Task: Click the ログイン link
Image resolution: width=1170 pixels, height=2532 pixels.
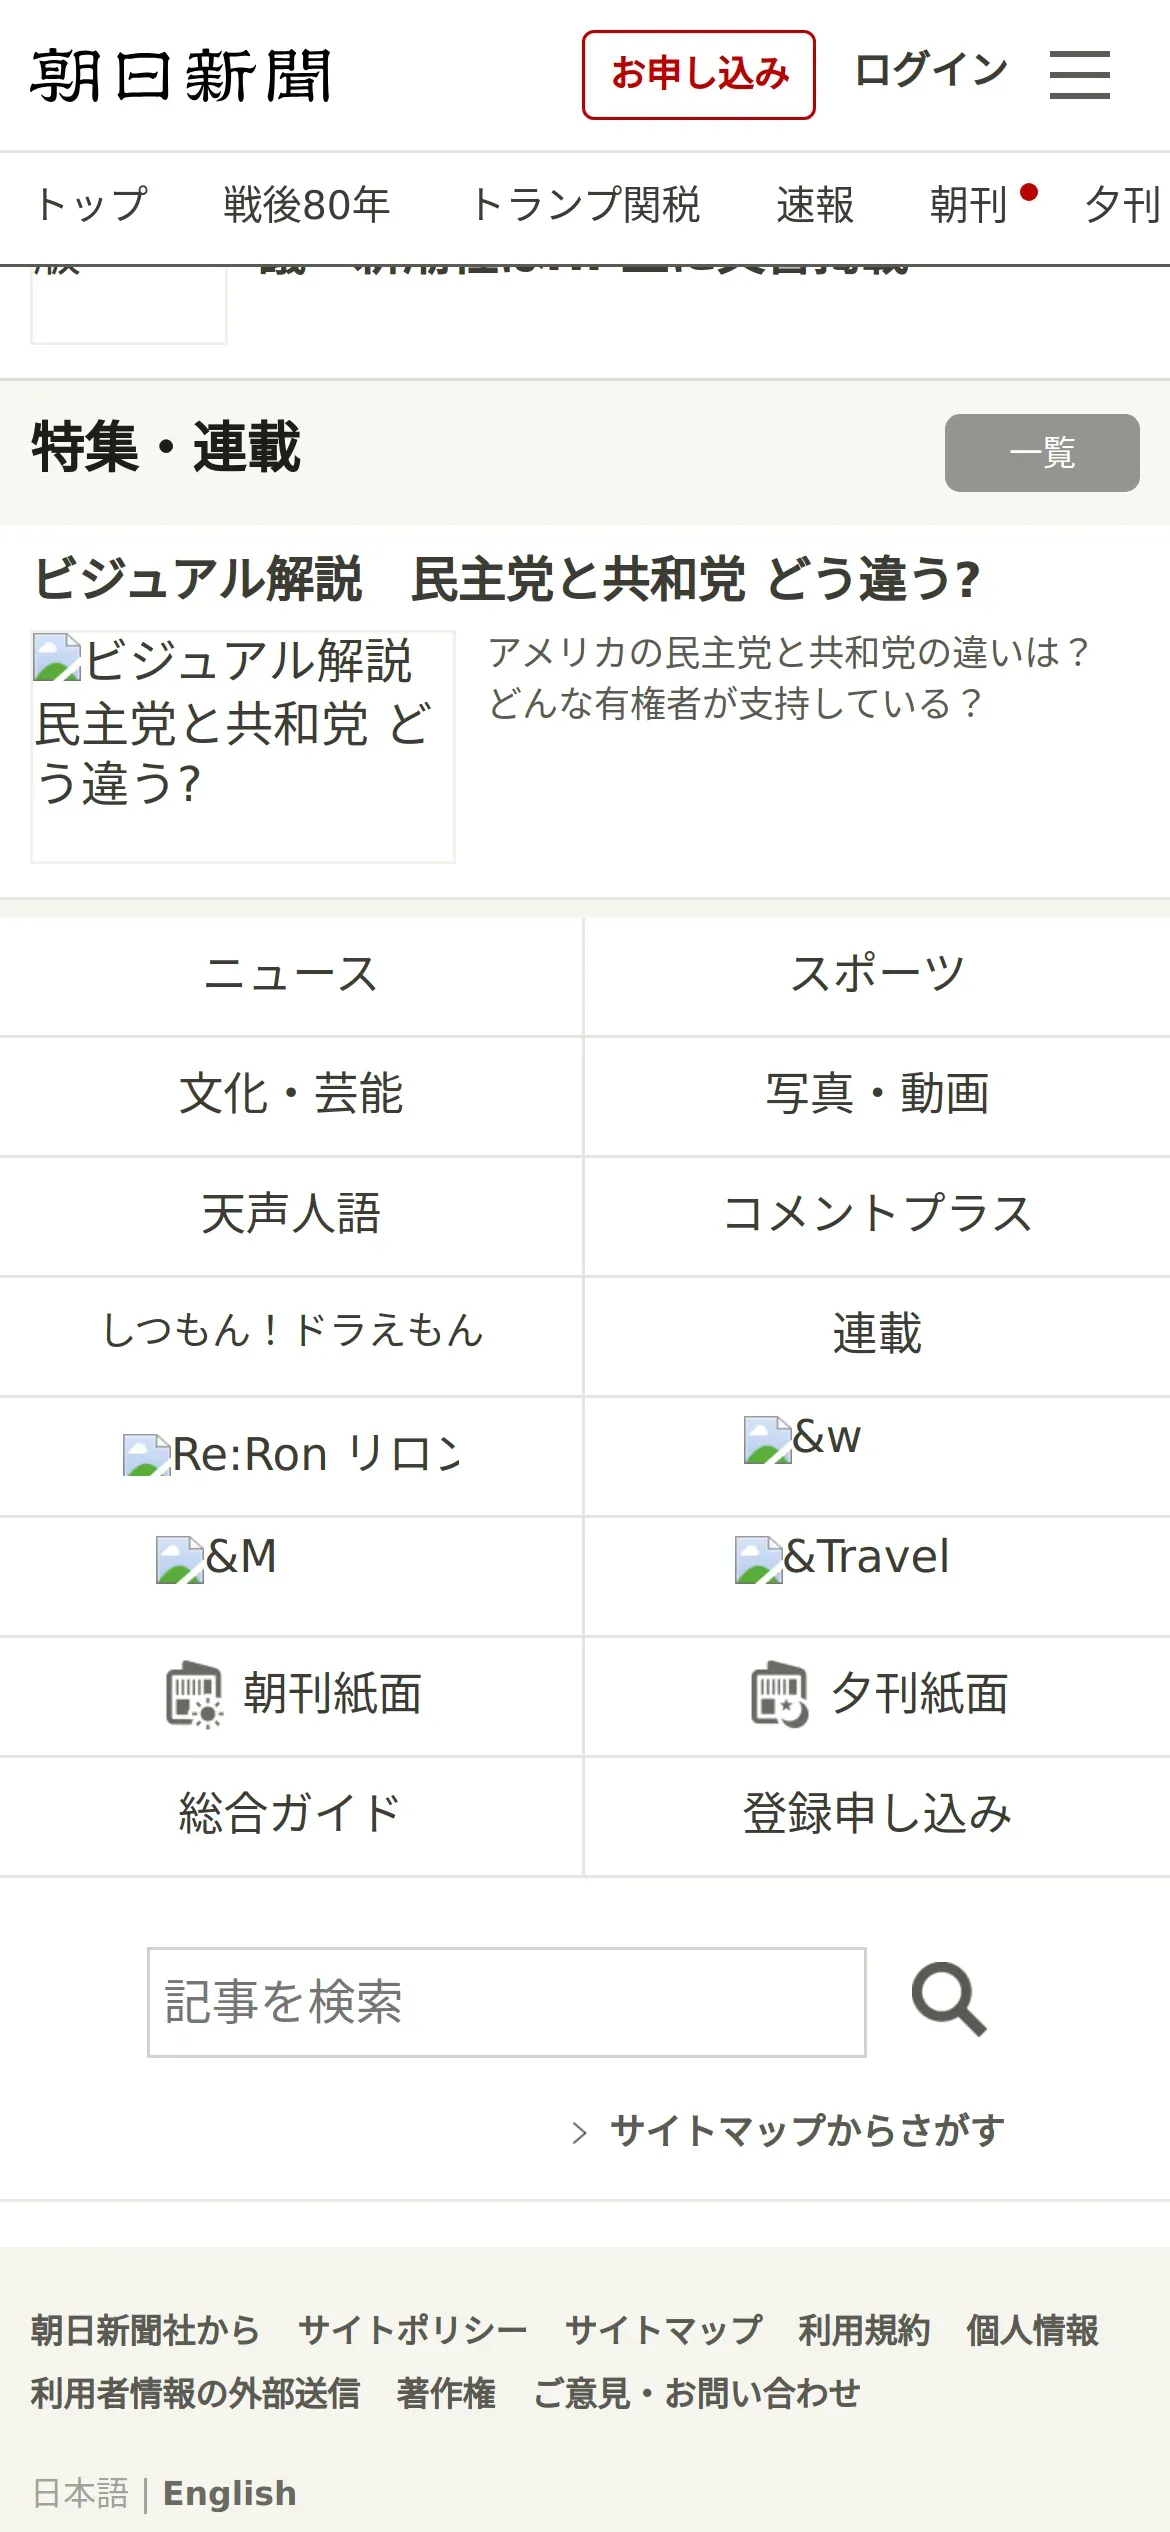Action: 931,71
